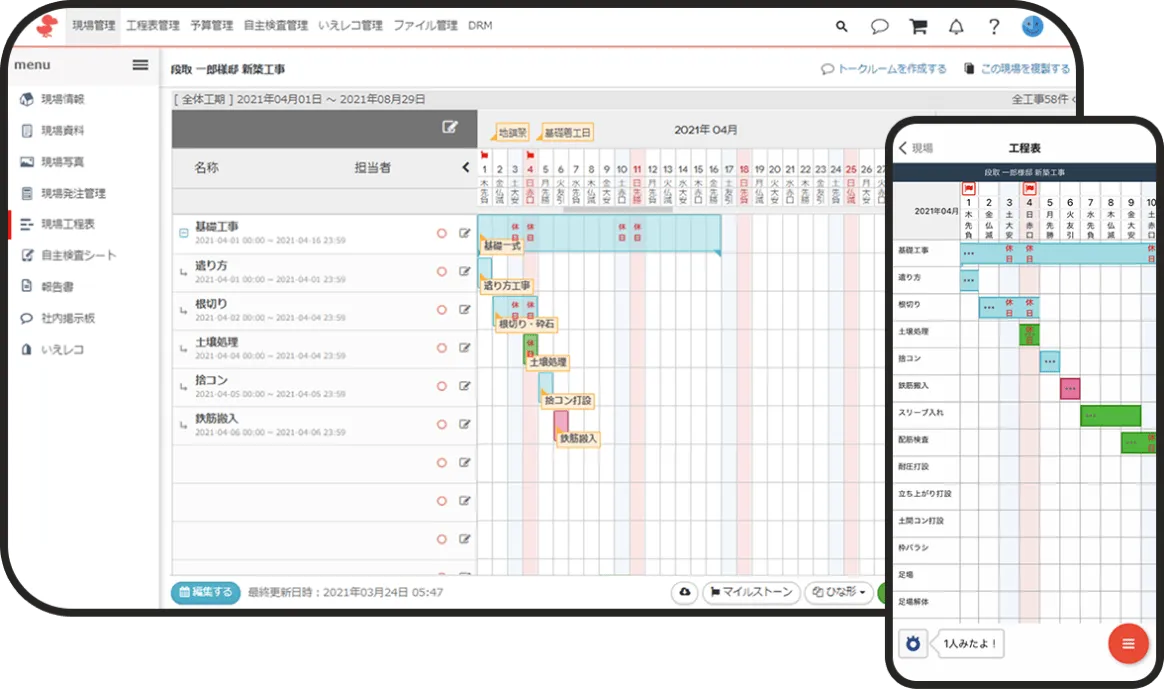The width and height of the screenshot is (1164, 689).
Task: Collapse the 基礎工事 tree group
Action: click(184, 233)
